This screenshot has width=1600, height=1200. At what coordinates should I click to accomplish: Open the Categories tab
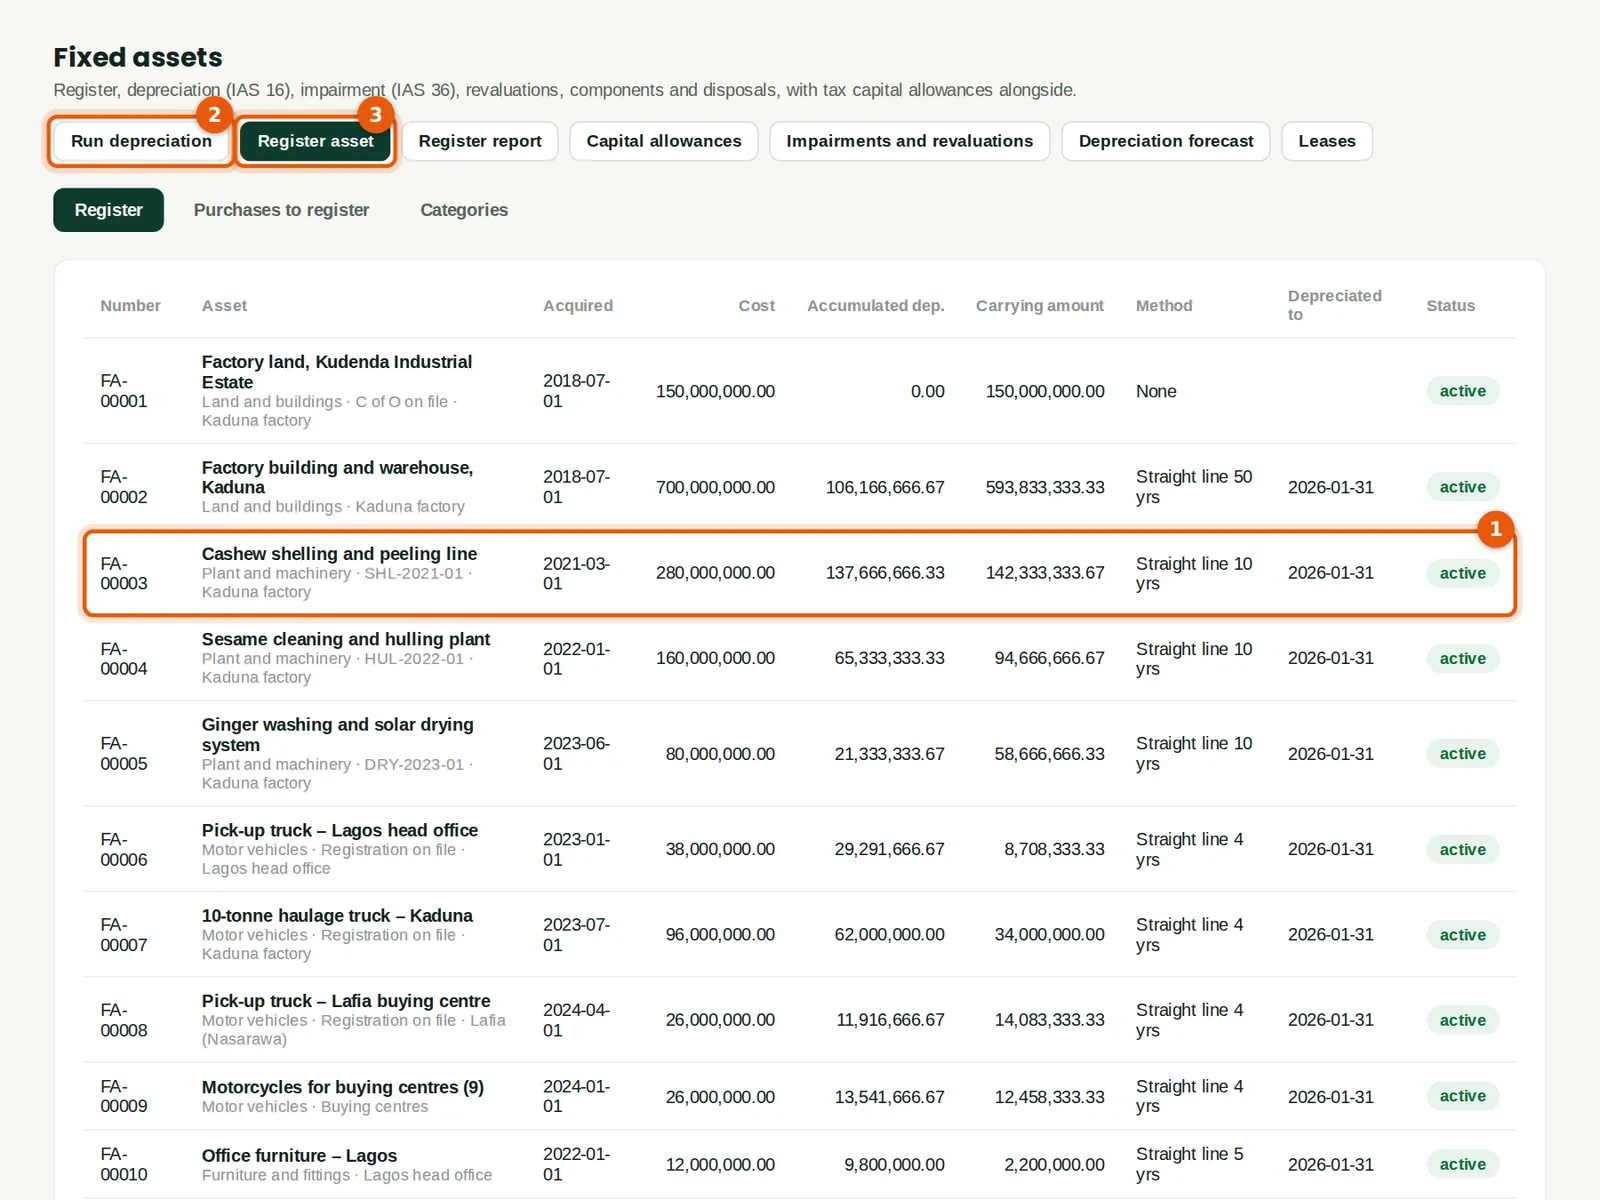point(464,210)
